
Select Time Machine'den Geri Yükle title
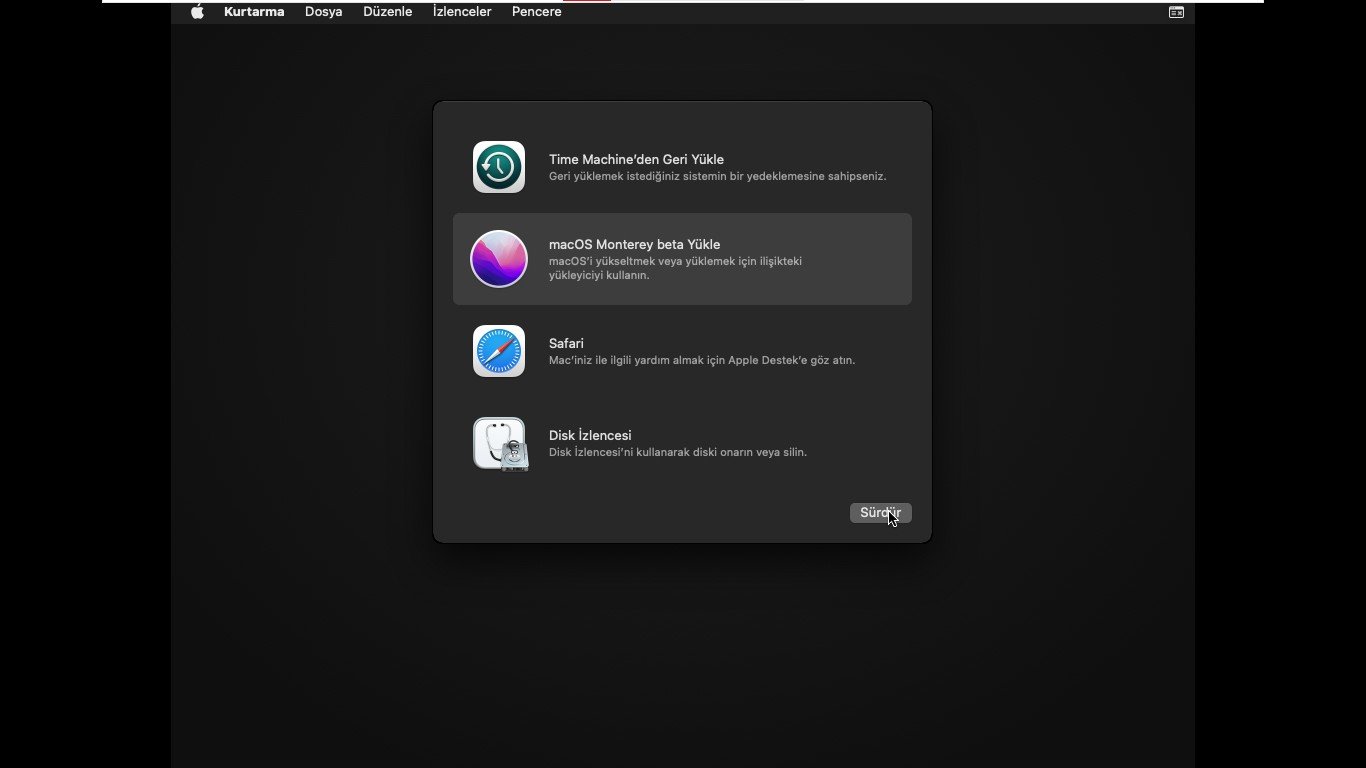point(636,159)
